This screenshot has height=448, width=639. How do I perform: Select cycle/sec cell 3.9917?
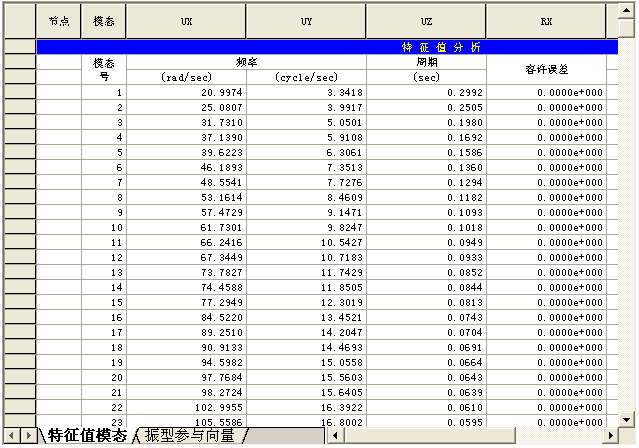306,108
